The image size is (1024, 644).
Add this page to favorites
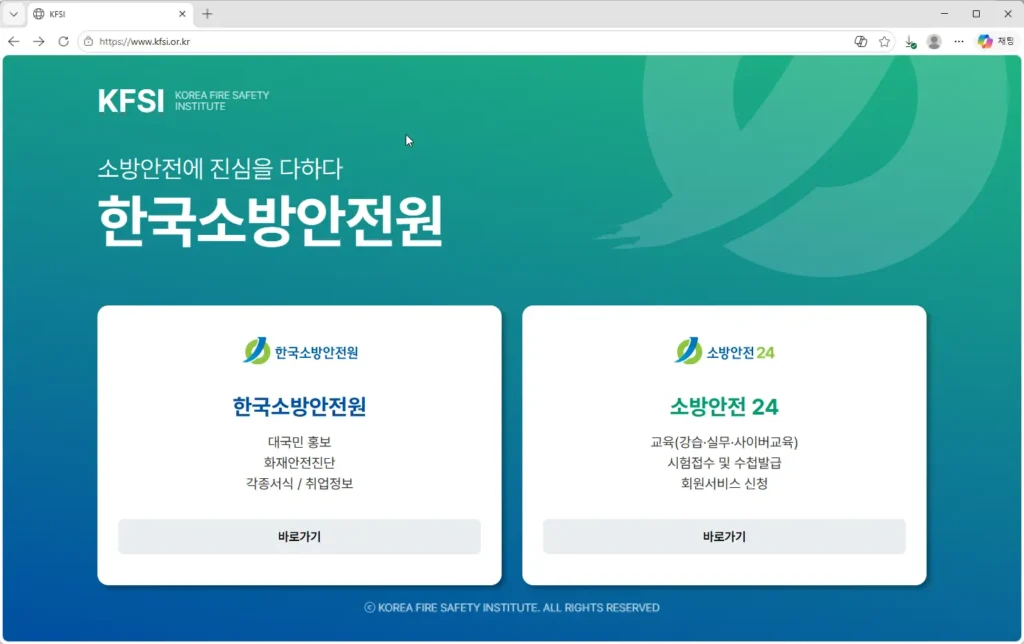pos(884,41)
